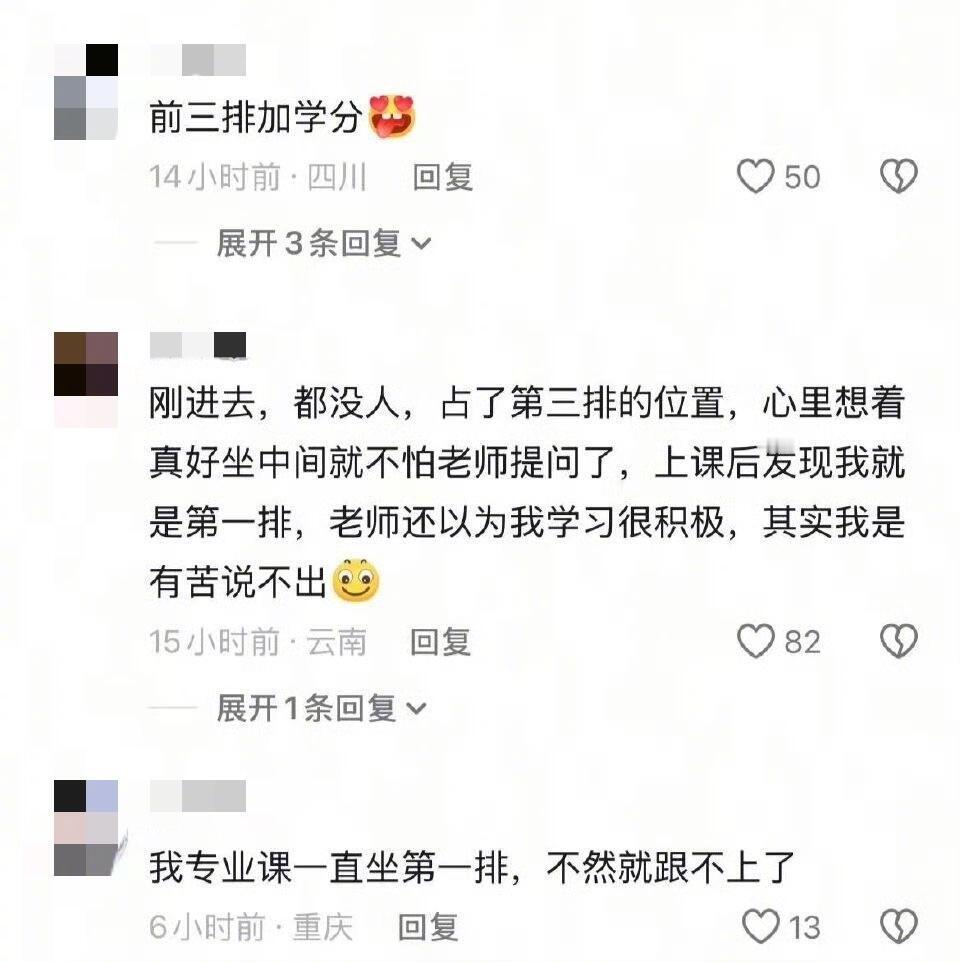Tap the 刚进去，都没人 comment text
Screen dimensions: 960x962
click(528, 492)
